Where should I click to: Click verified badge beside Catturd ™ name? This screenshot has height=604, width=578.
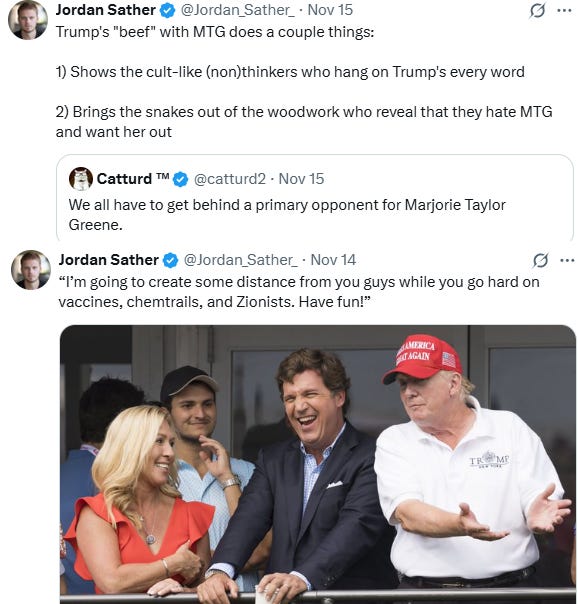coord(180,180)
